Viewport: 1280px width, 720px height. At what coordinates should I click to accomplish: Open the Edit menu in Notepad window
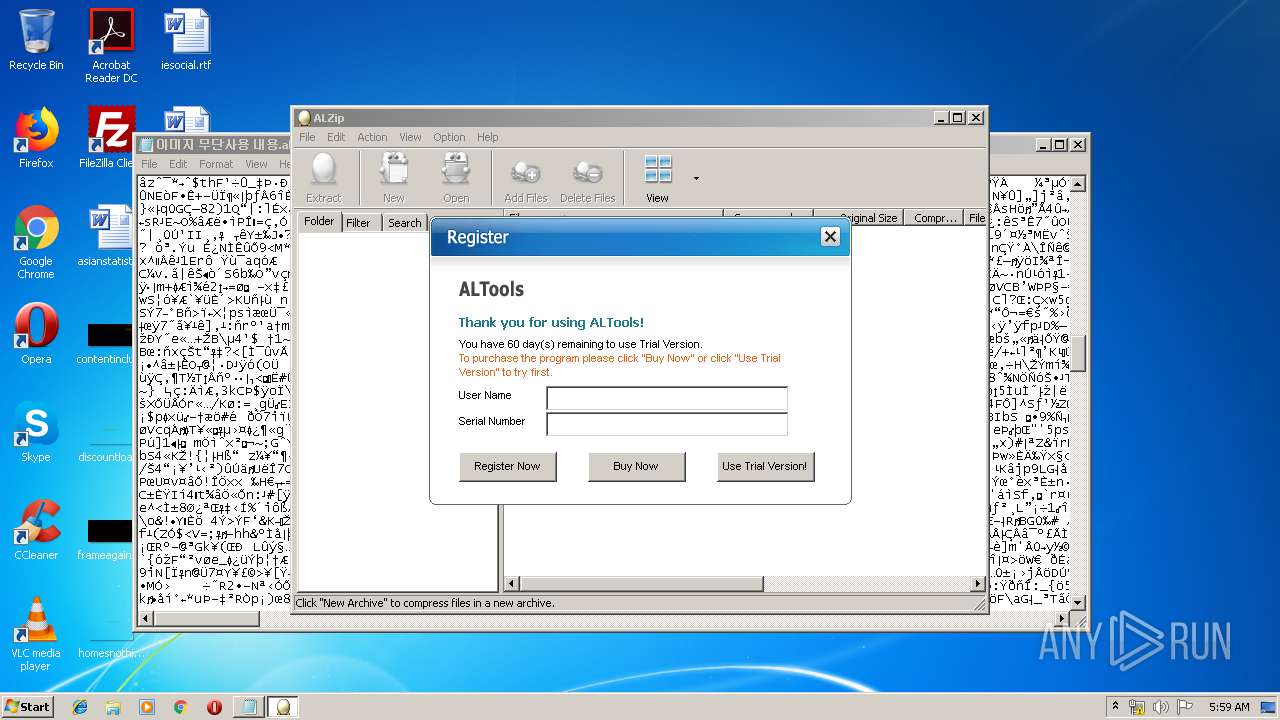[178, 164]
